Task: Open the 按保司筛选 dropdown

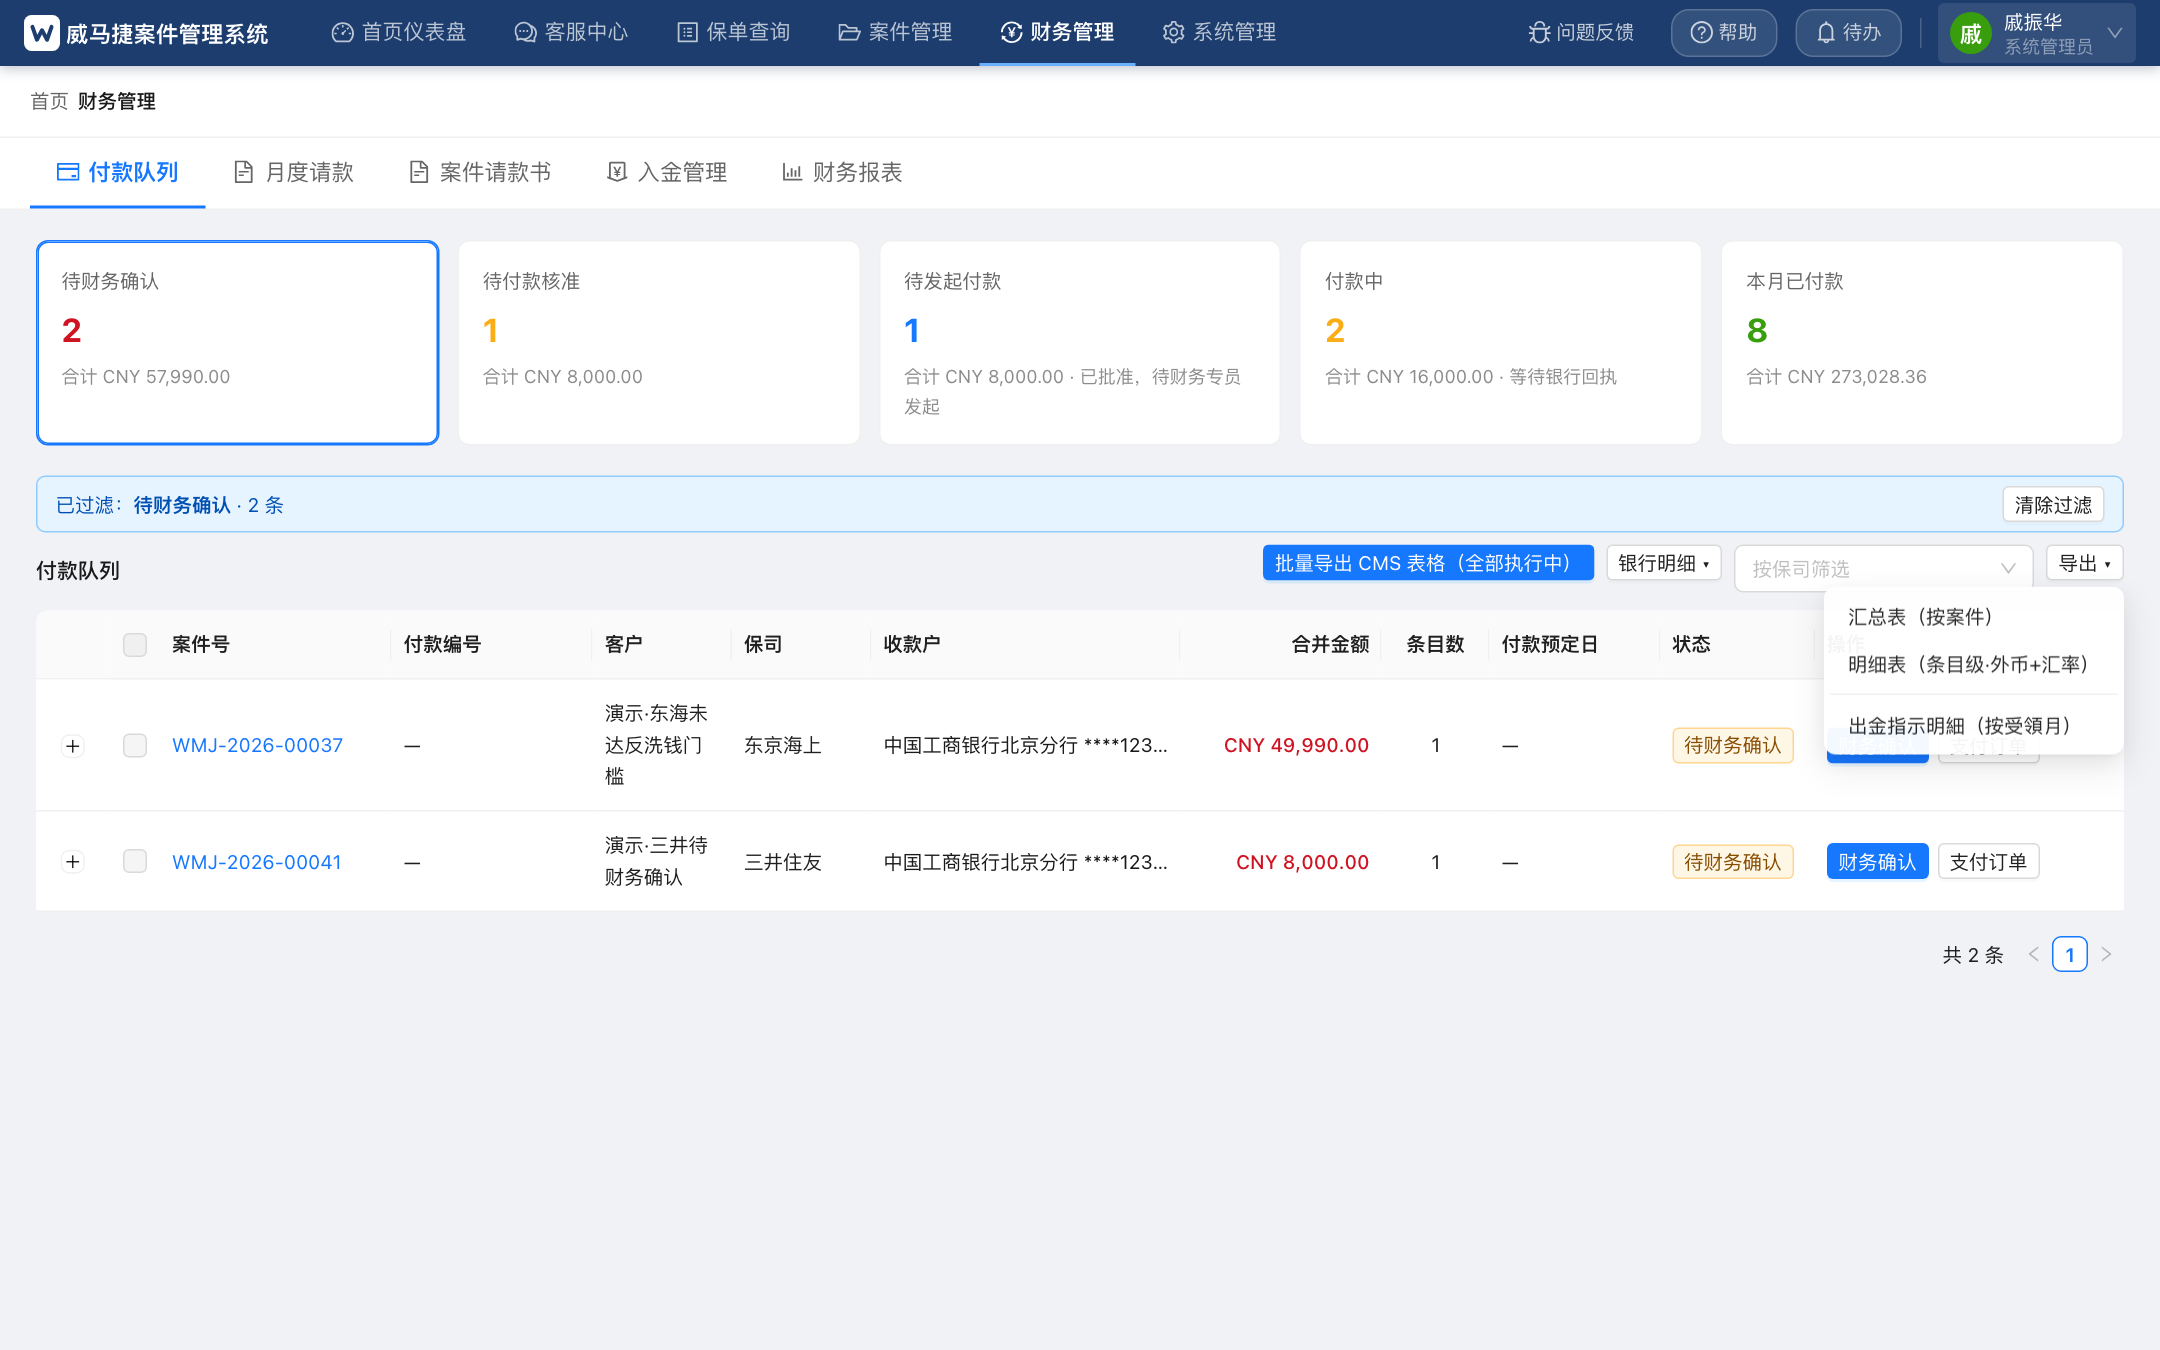Action: [1884, 568]
